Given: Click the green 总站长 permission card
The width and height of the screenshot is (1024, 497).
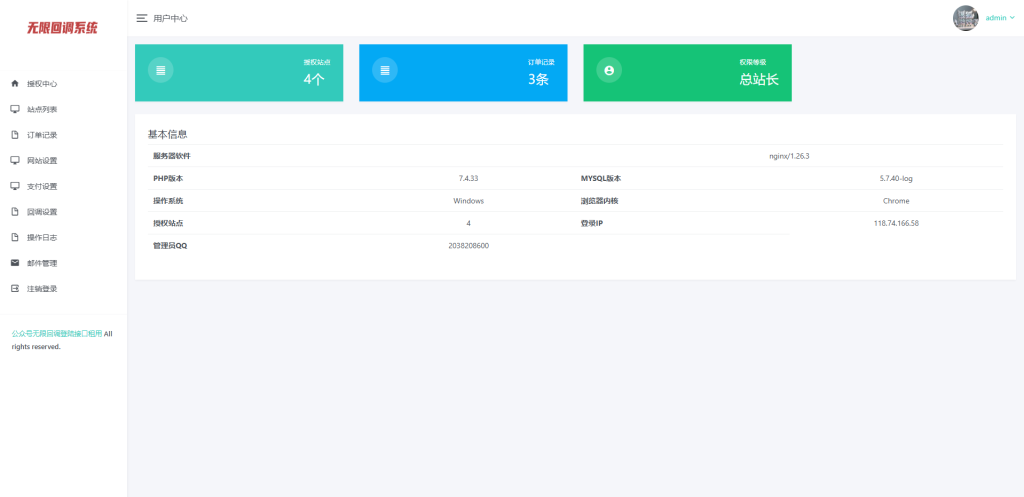Looking at the screenshot, I should (x=687, y=73).
